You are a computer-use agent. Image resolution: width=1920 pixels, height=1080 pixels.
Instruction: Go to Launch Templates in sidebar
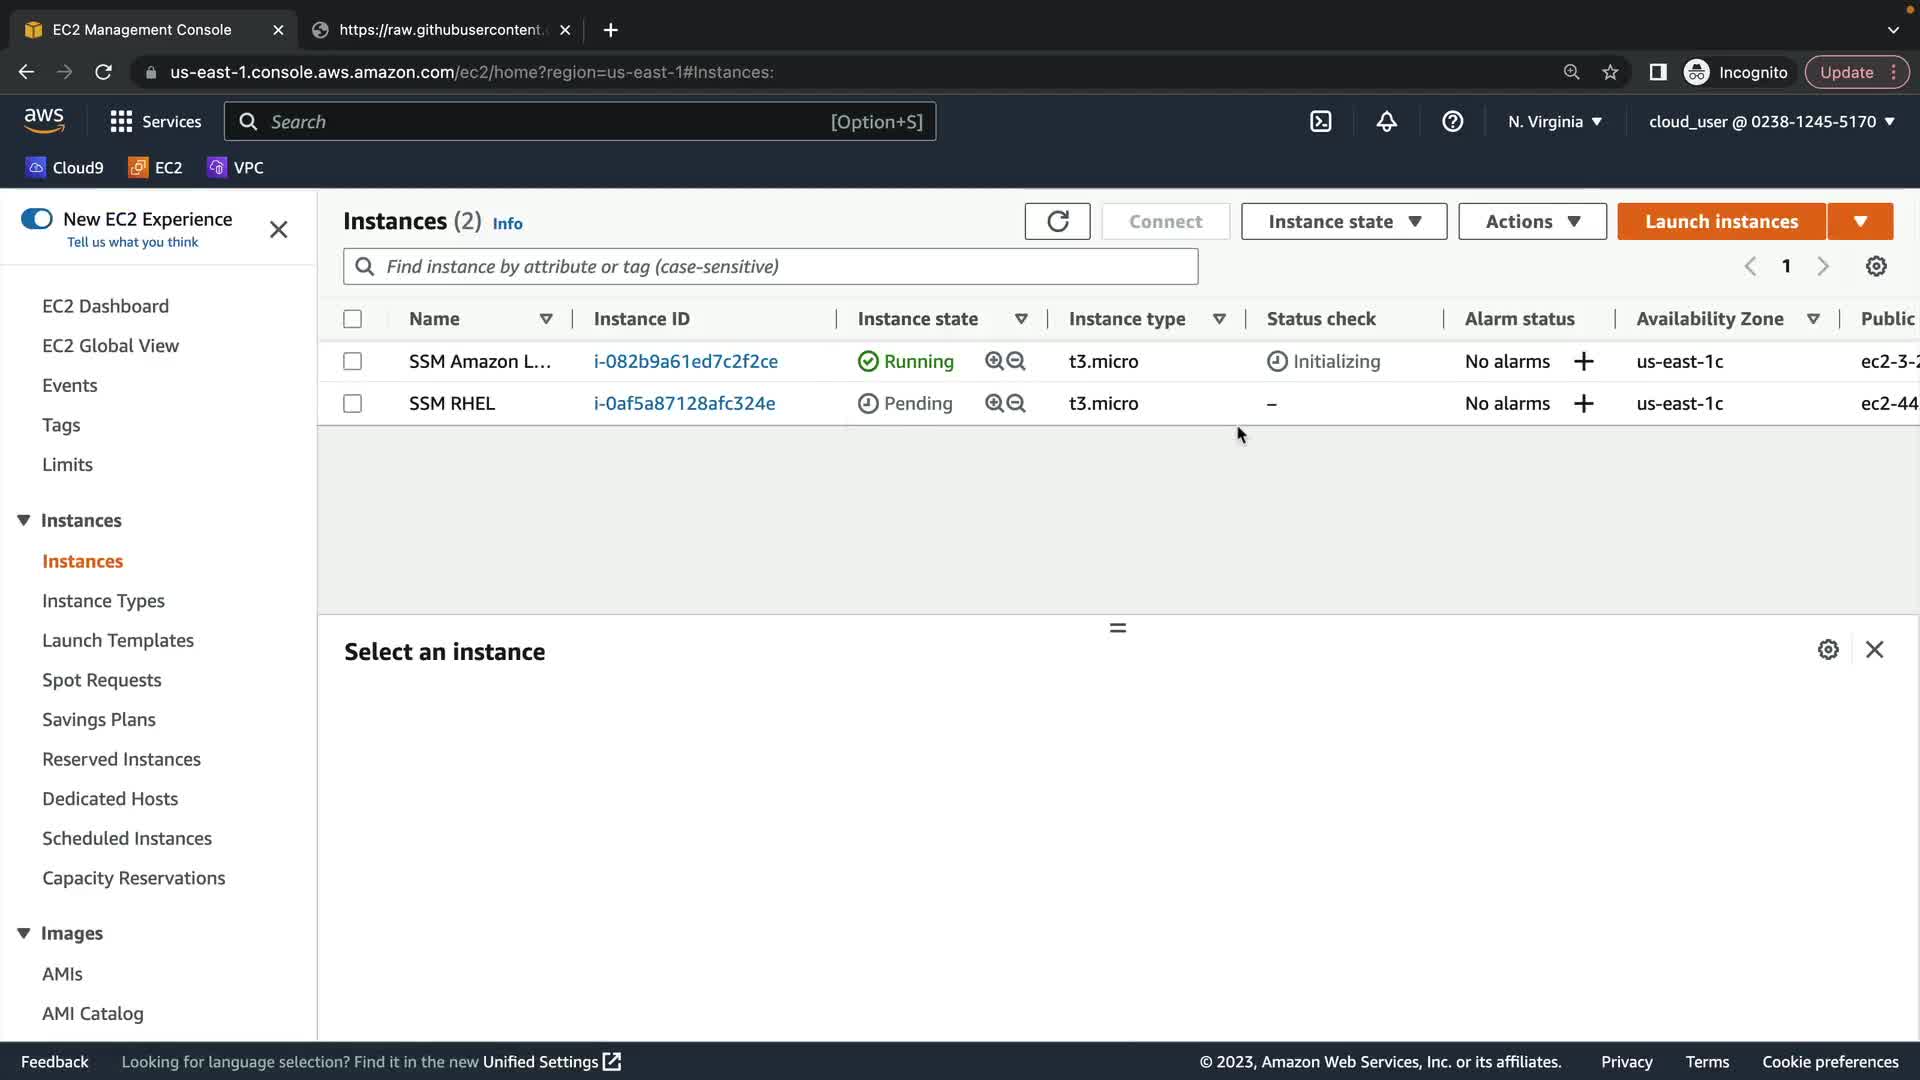118,640
